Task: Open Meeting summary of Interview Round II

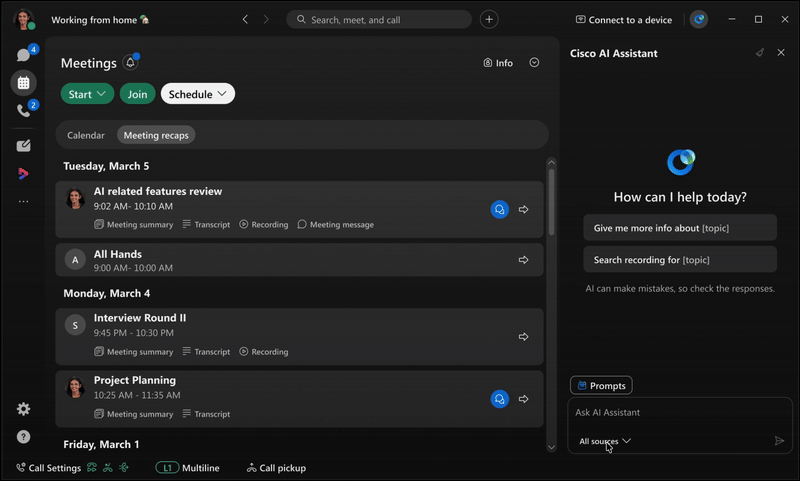Action: (134, 351)
